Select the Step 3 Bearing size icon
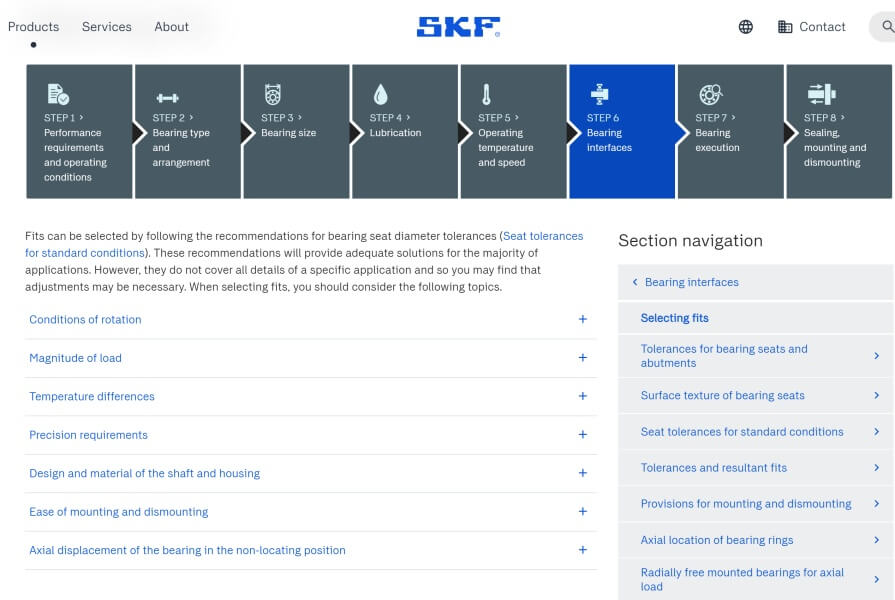Viewport: 895px width, 600px height. tap(273, 94)
